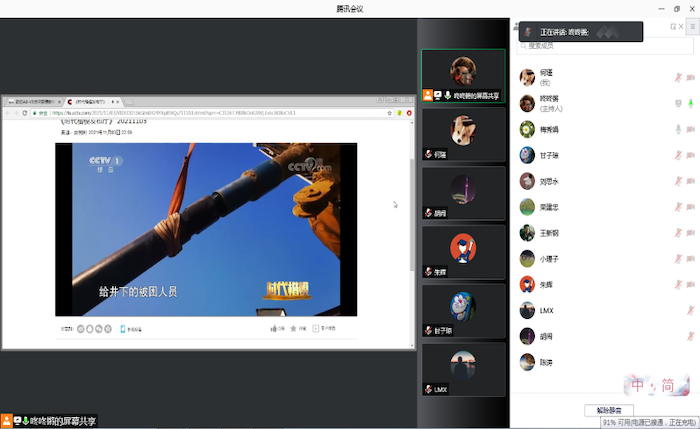Click the cctv.com URL address bar
Viewport: 700px width, 429px height.
214,113
